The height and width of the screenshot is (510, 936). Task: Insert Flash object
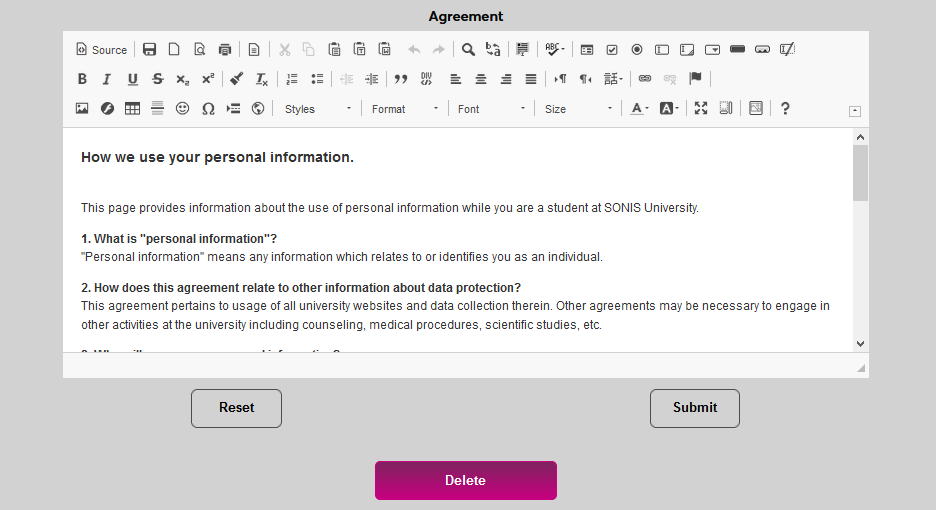107,109
